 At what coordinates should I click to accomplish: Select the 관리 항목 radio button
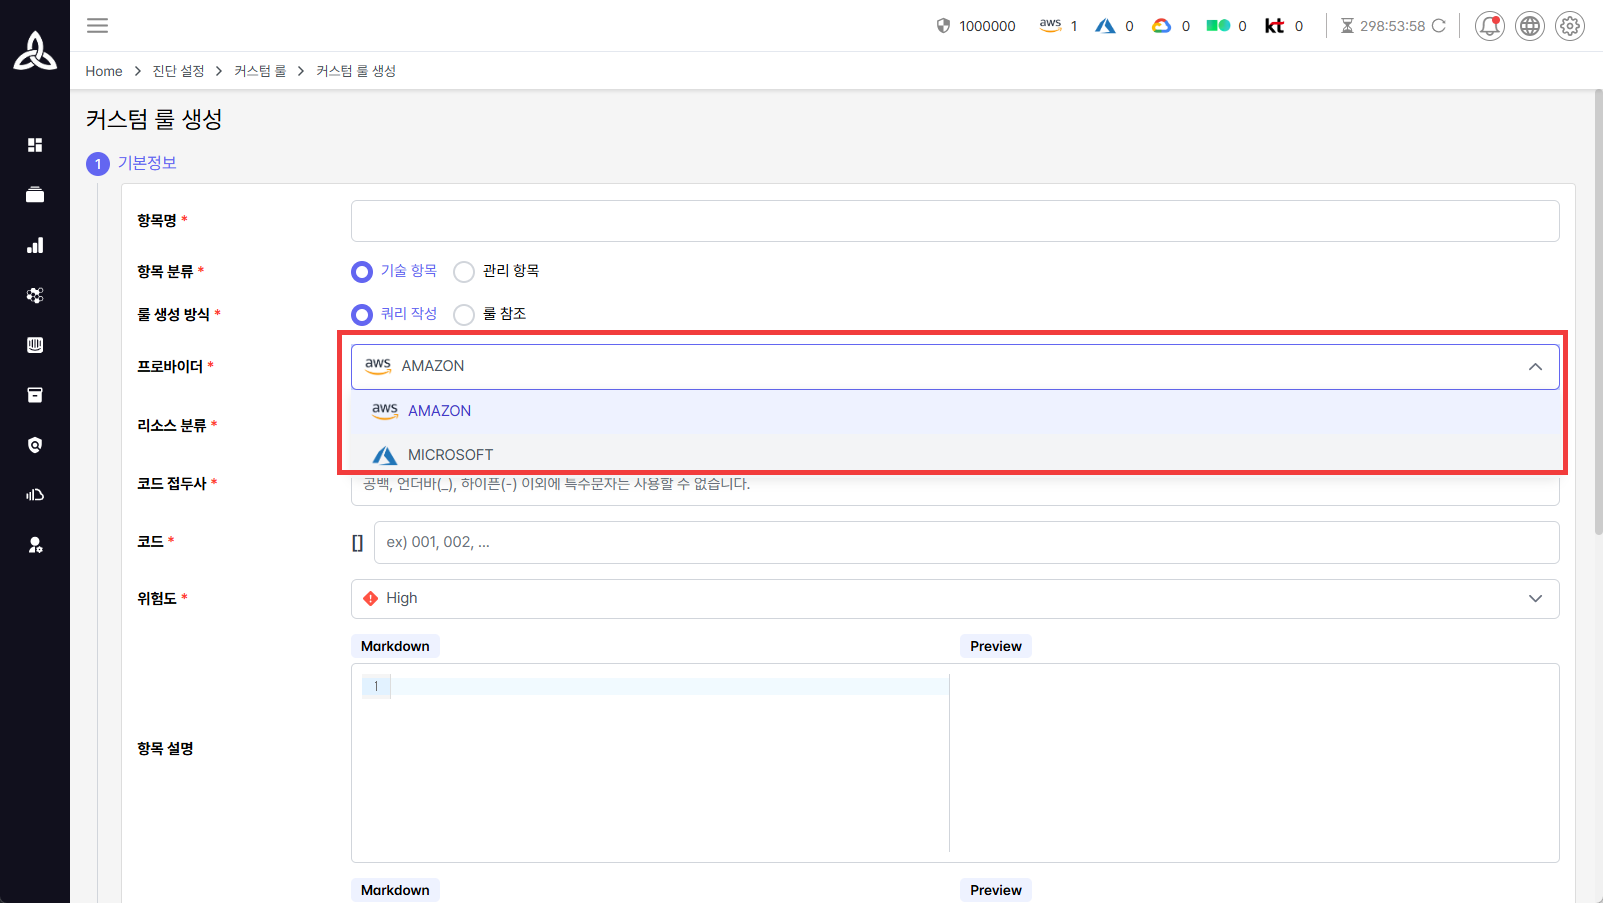(464, 272)
